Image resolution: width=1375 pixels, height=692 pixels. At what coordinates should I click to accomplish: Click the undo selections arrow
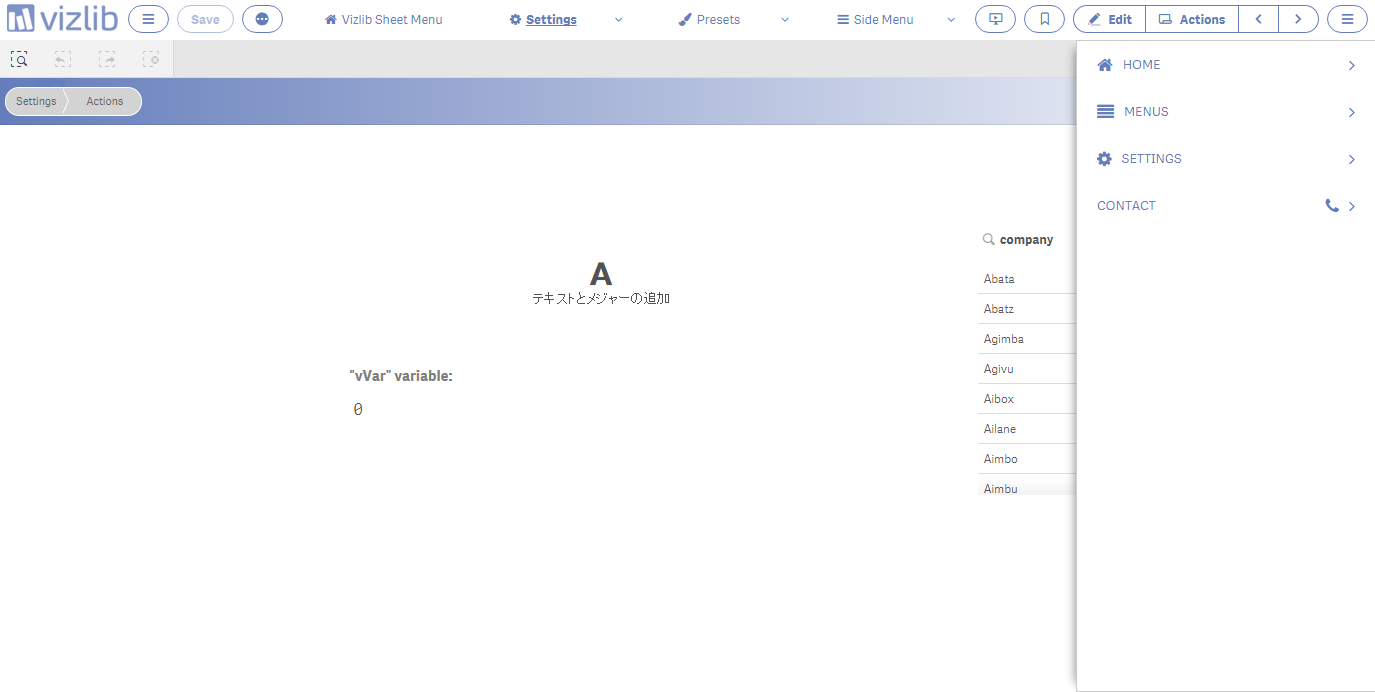[62, 59]
